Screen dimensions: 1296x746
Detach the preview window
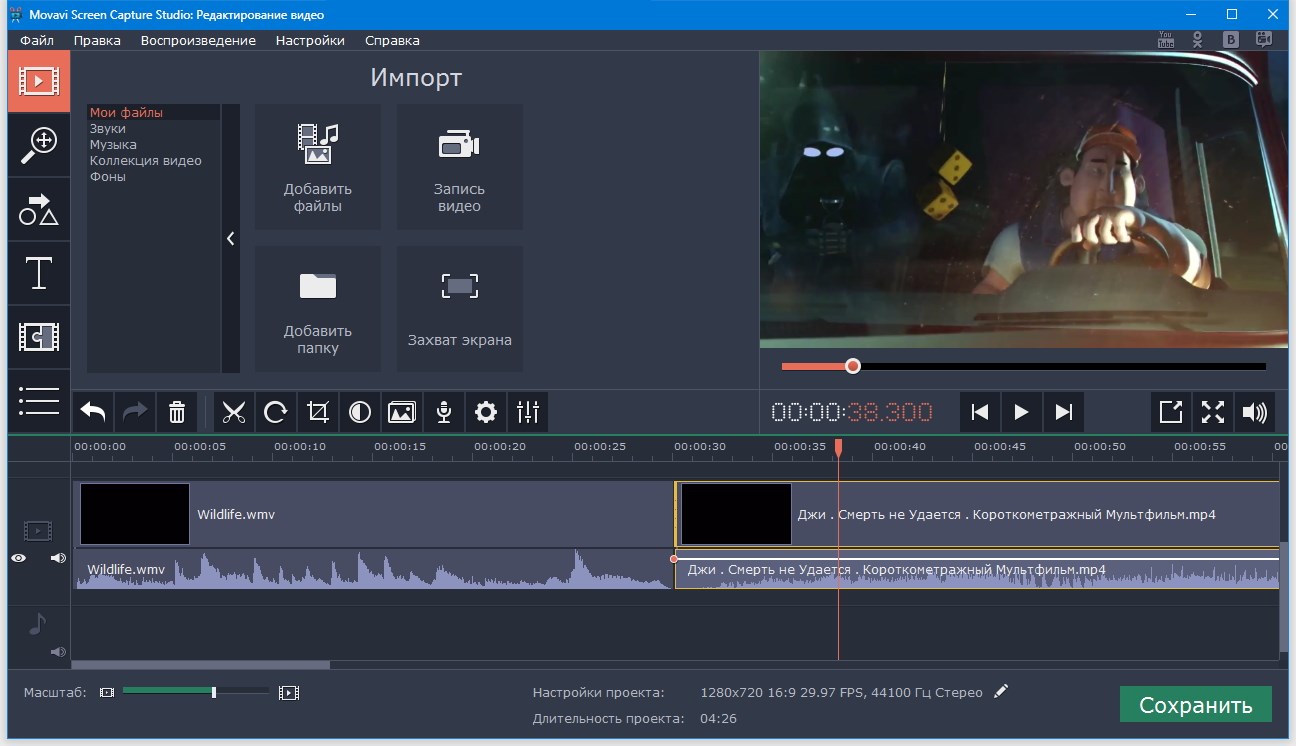[1171, 411]
